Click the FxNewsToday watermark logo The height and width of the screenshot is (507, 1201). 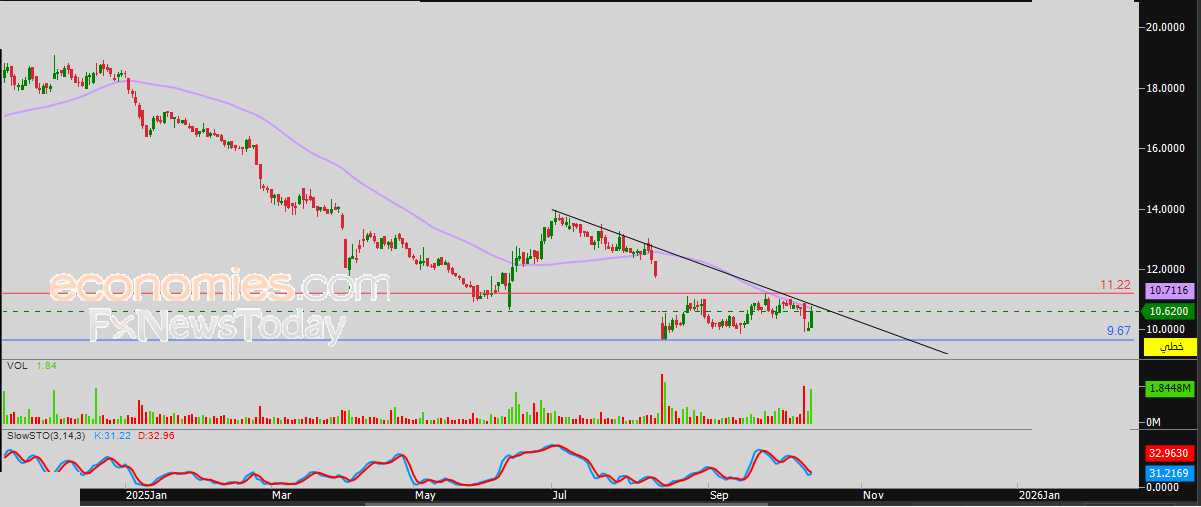[x=217, y=326]
